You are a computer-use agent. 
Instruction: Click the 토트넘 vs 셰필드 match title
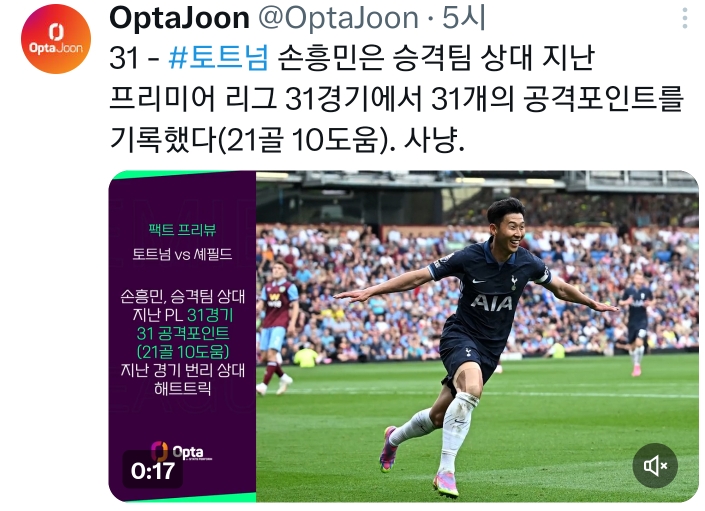182,254
